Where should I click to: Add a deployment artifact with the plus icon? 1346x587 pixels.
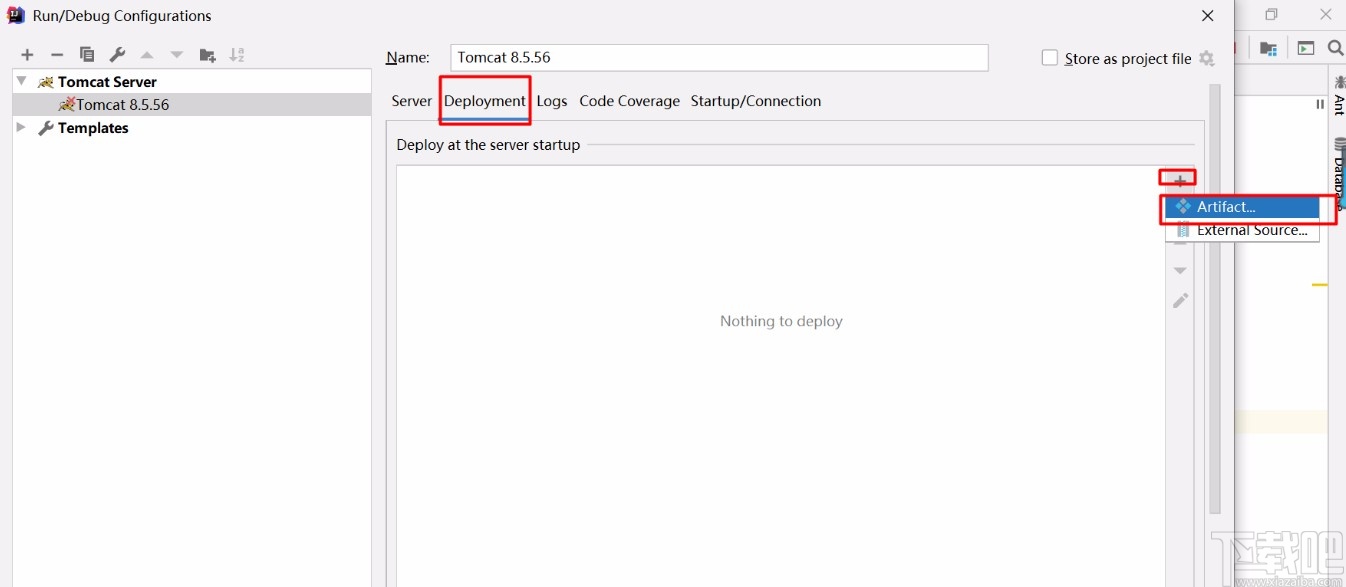(1180, 178)
